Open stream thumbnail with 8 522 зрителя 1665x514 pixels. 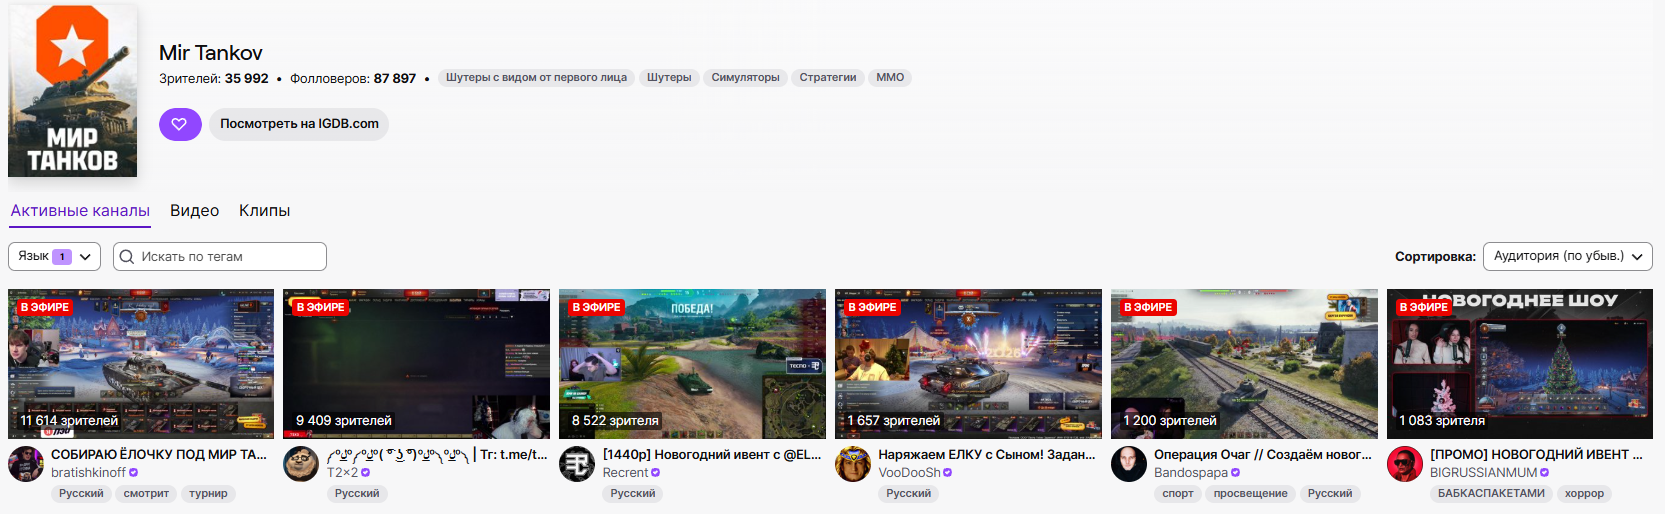[x=693, y=364]
